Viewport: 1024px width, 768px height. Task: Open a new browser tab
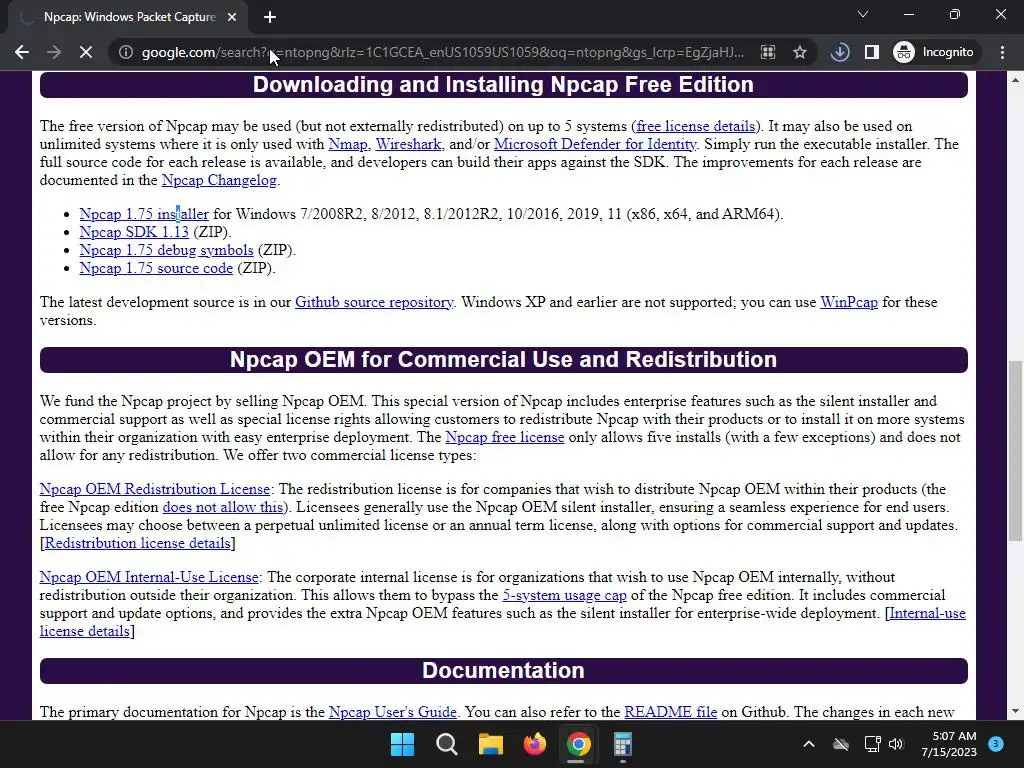click(x=270, y=17)
